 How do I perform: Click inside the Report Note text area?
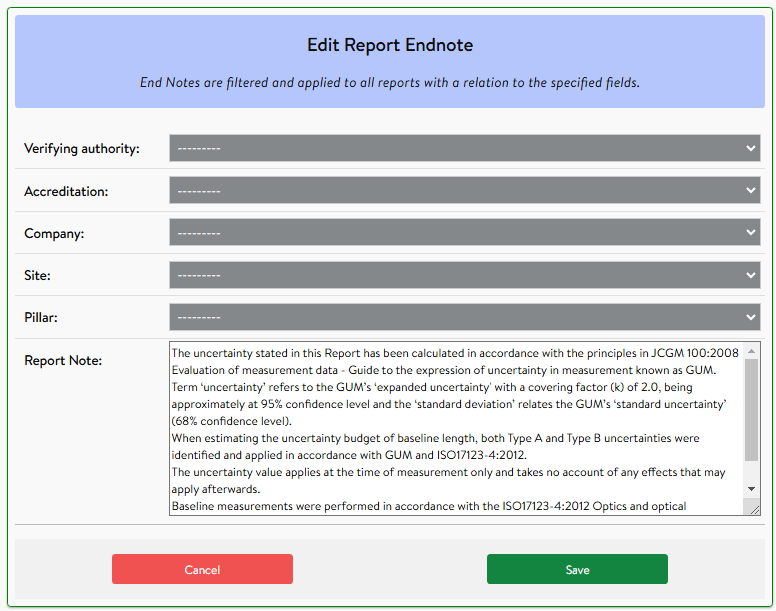click(456, 428)
